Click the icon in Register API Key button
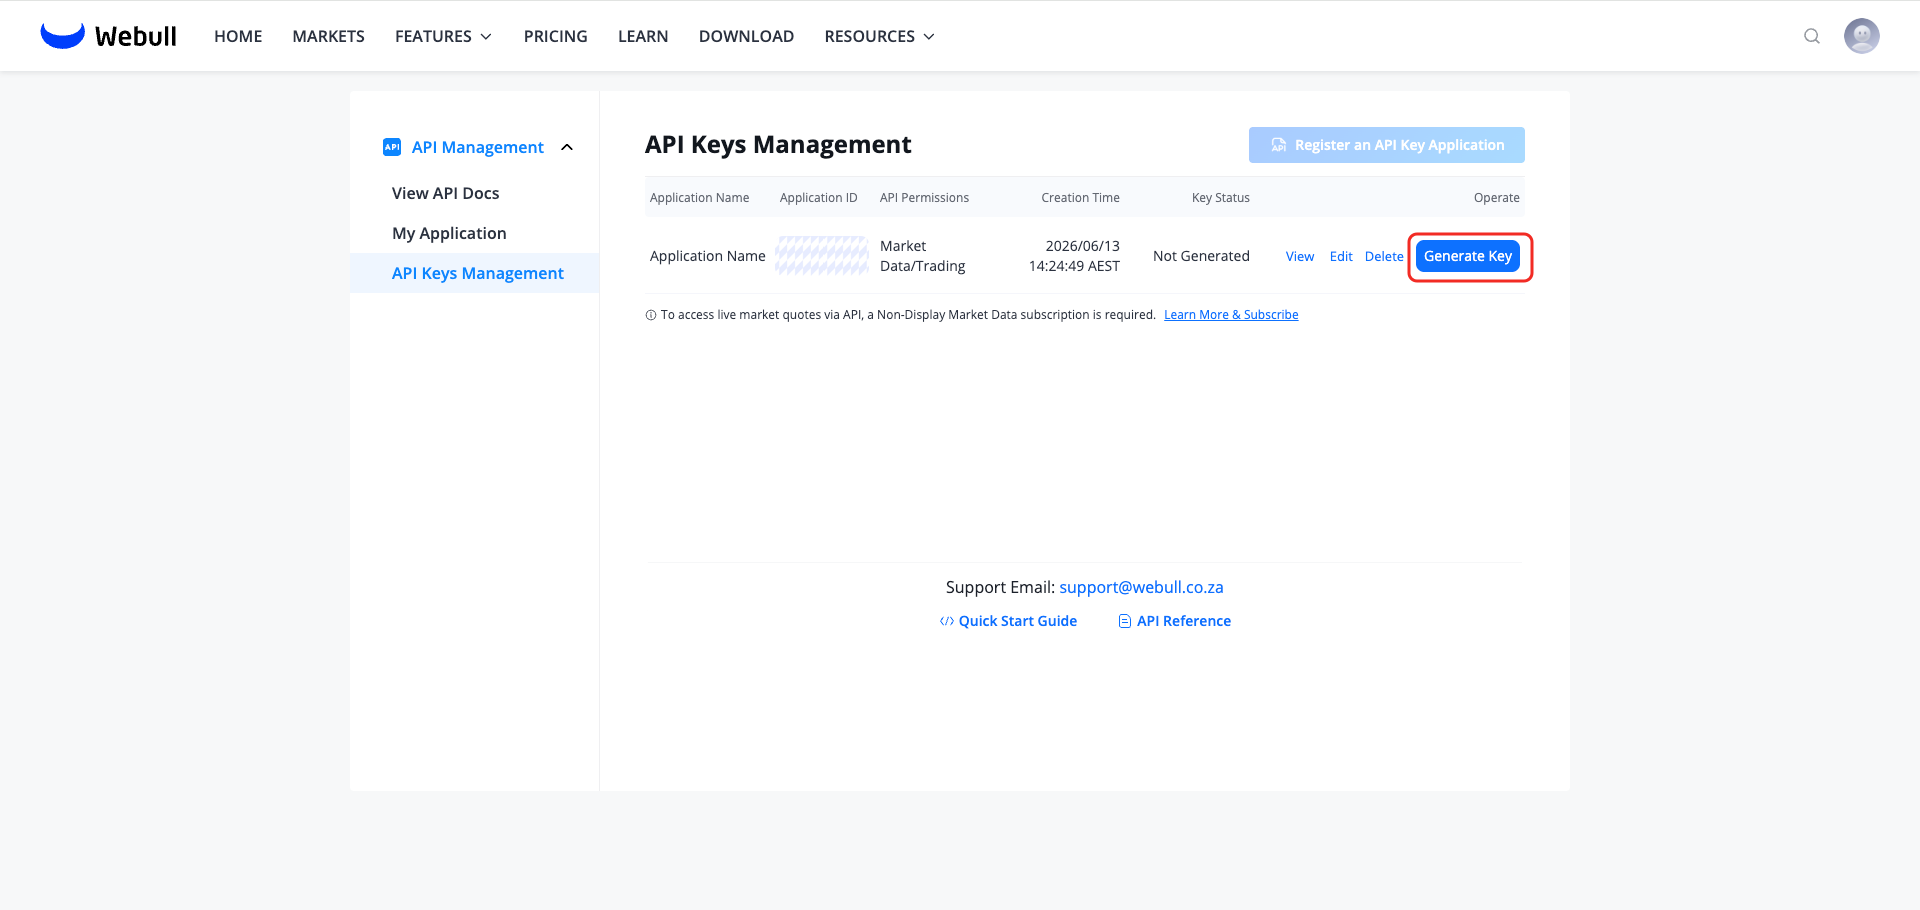Image resolution: width=1920 pixels, height=910 pixels. point(1278,145)
